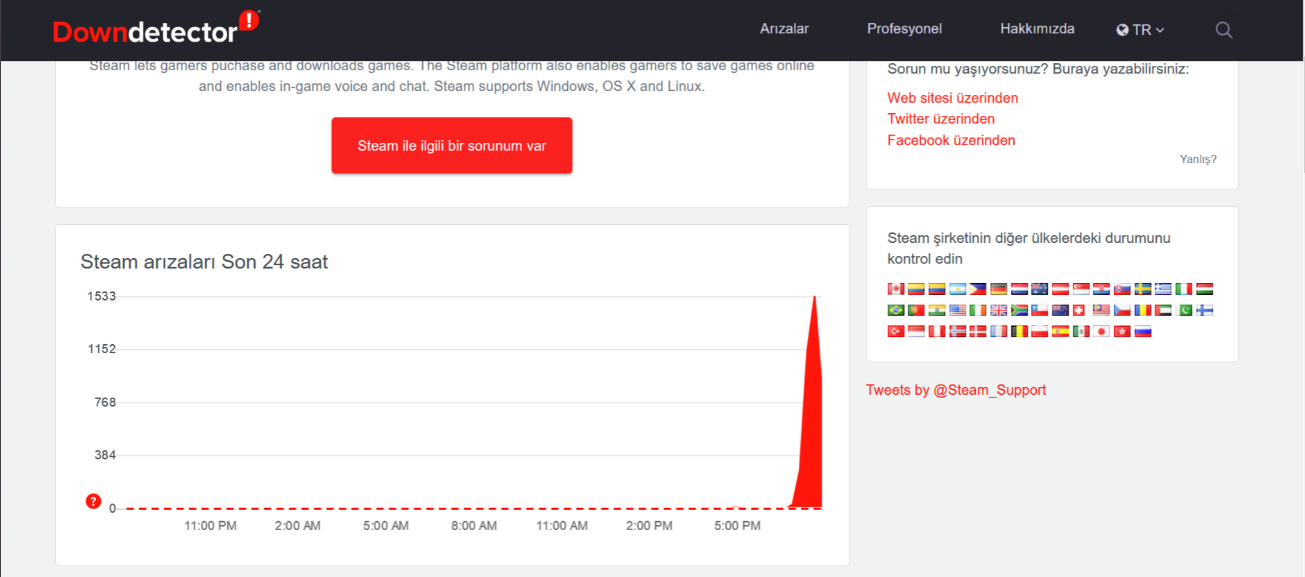This screenshot has height=577, width=1305.
Task: Click the '1533' y-axis value
Action: click(x=101, y=296)
